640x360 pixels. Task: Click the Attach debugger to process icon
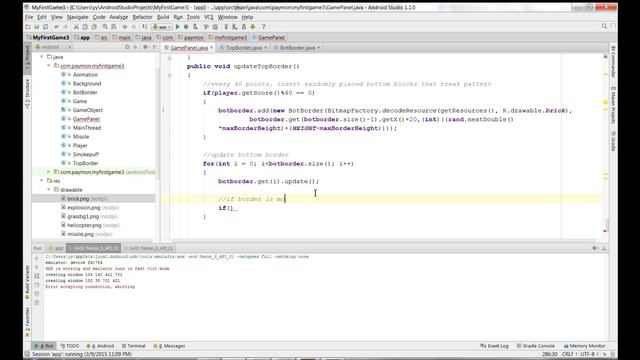pos(195,27)
